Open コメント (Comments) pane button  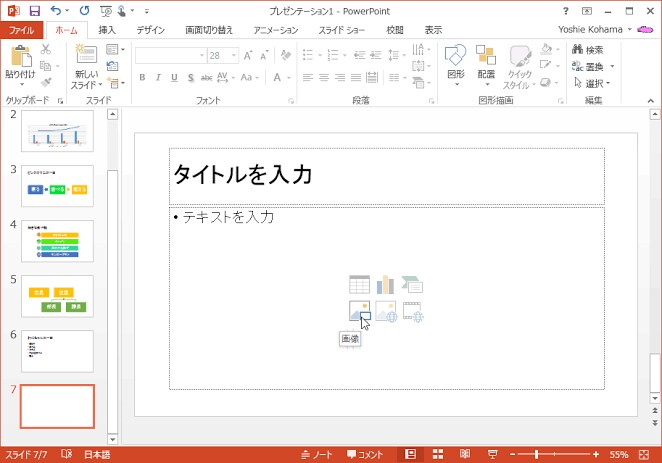(x=365, y=455)
